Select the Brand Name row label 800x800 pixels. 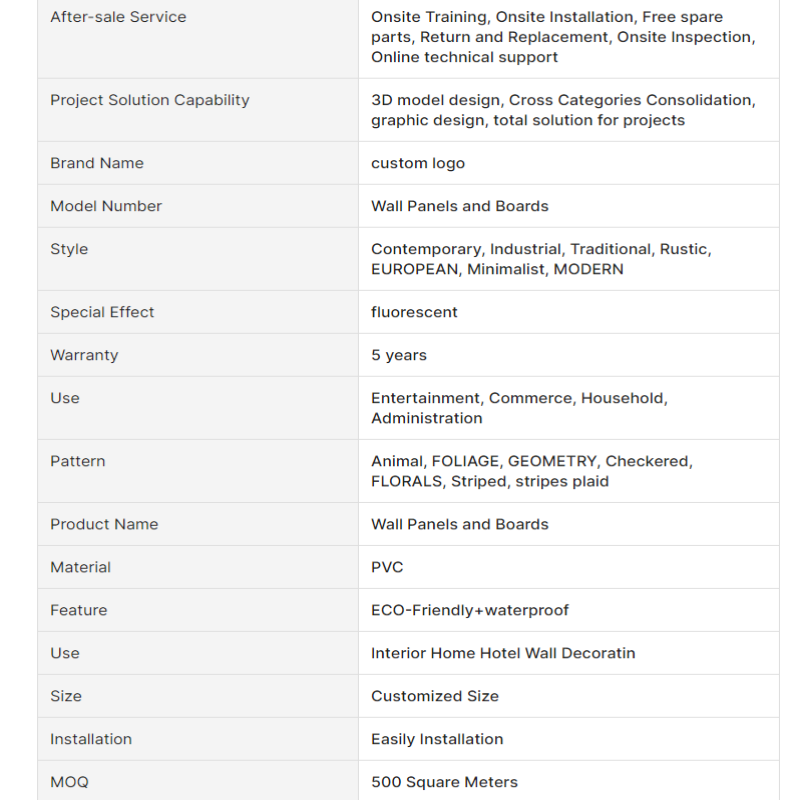(x=97, y=163)
